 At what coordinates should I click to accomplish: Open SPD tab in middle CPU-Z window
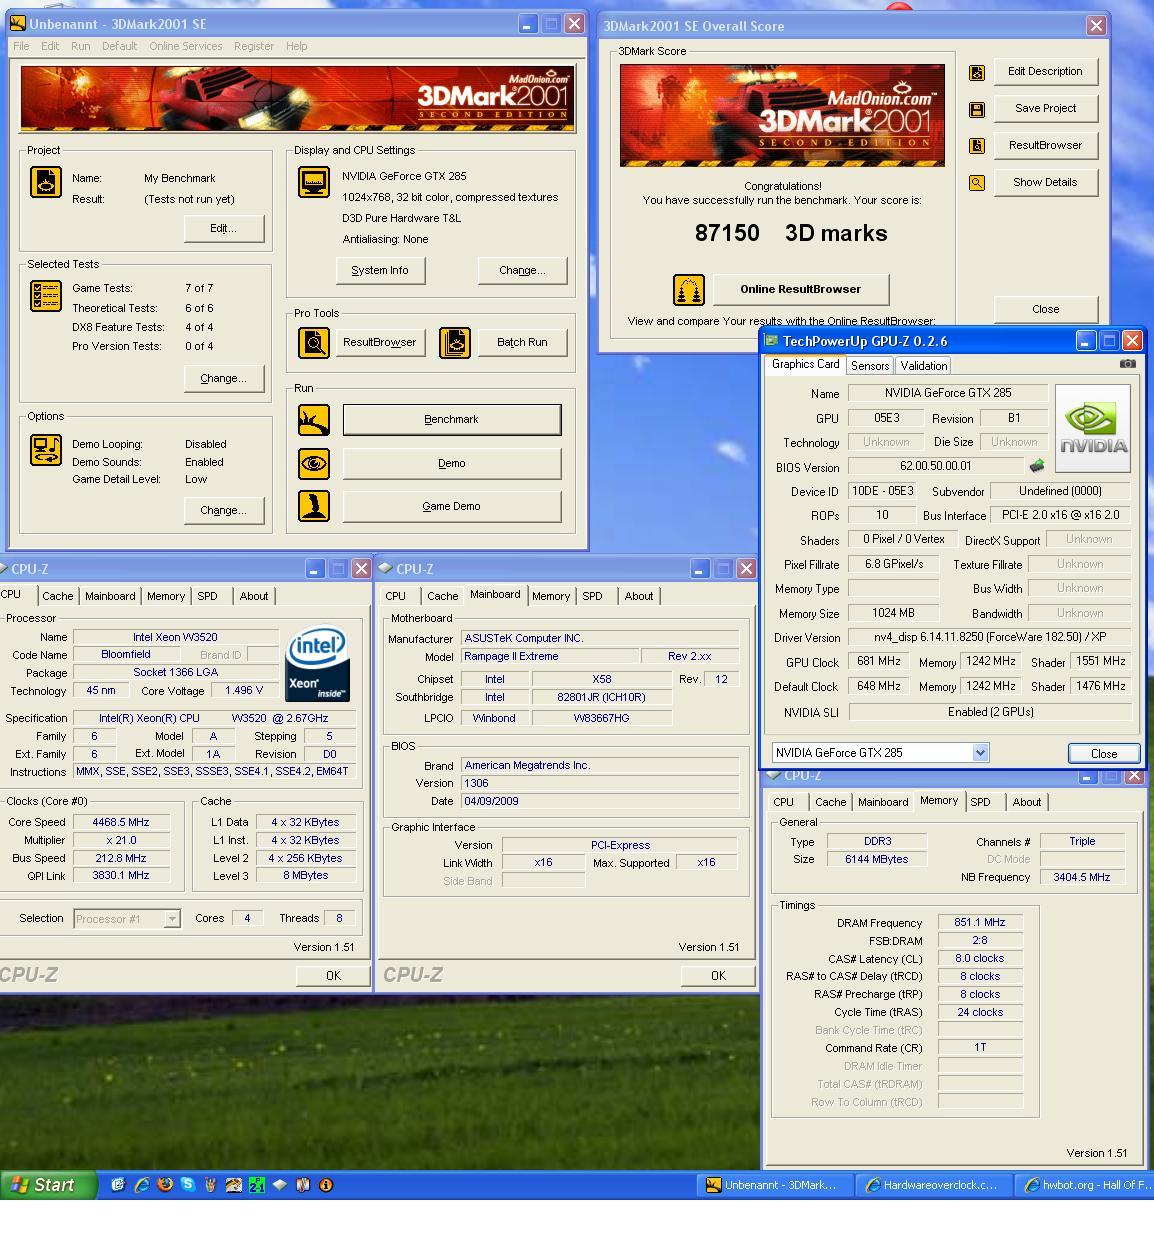tap(593, 596)
